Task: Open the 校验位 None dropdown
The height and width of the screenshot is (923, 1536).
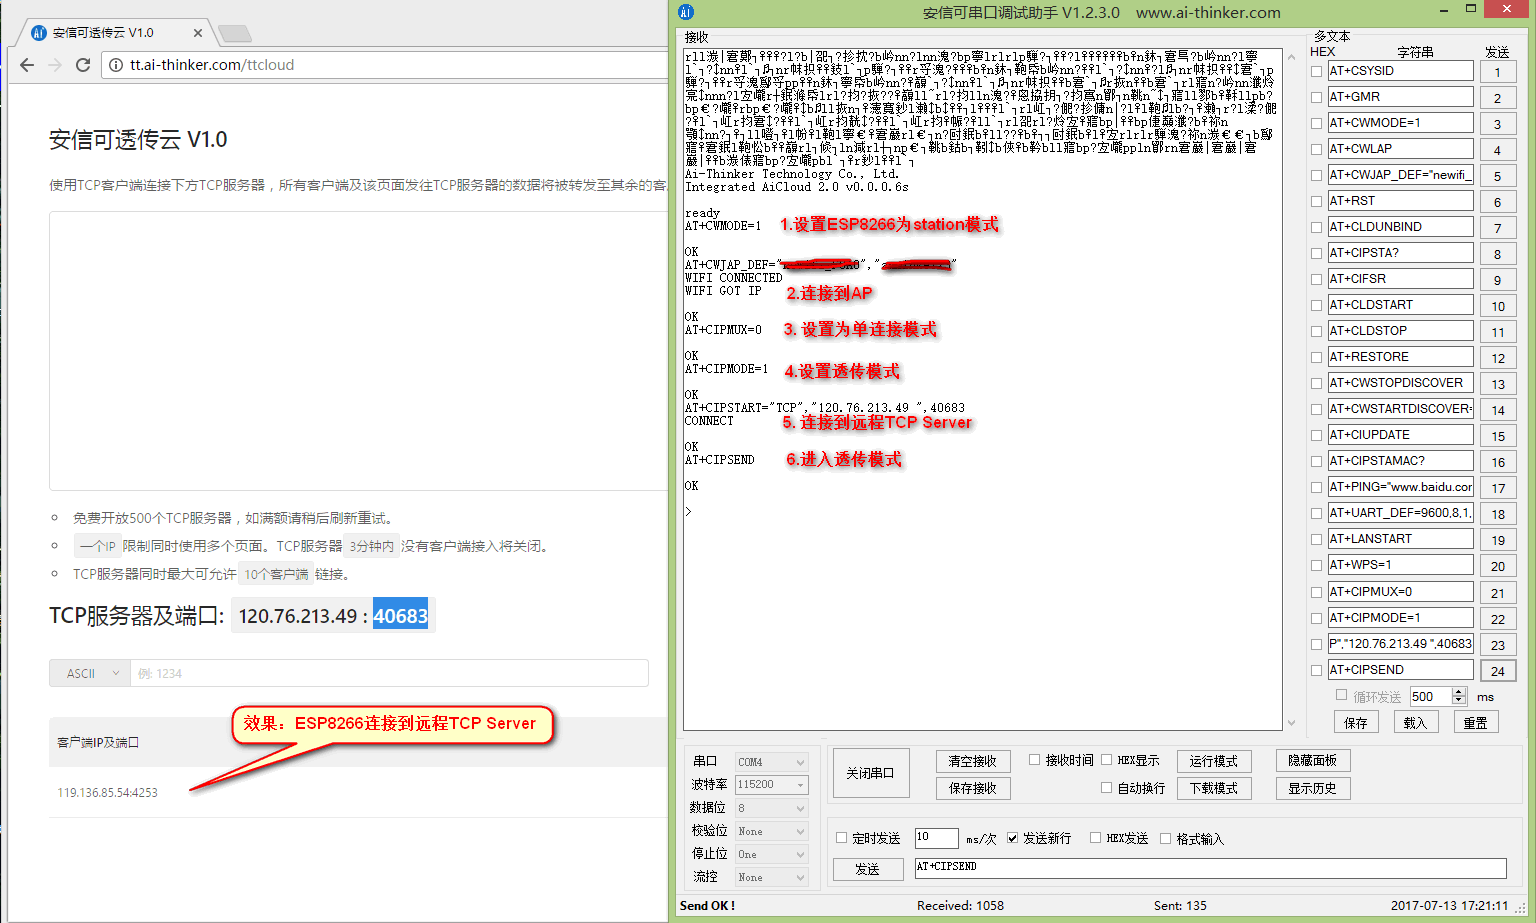Action: (771, 831)
